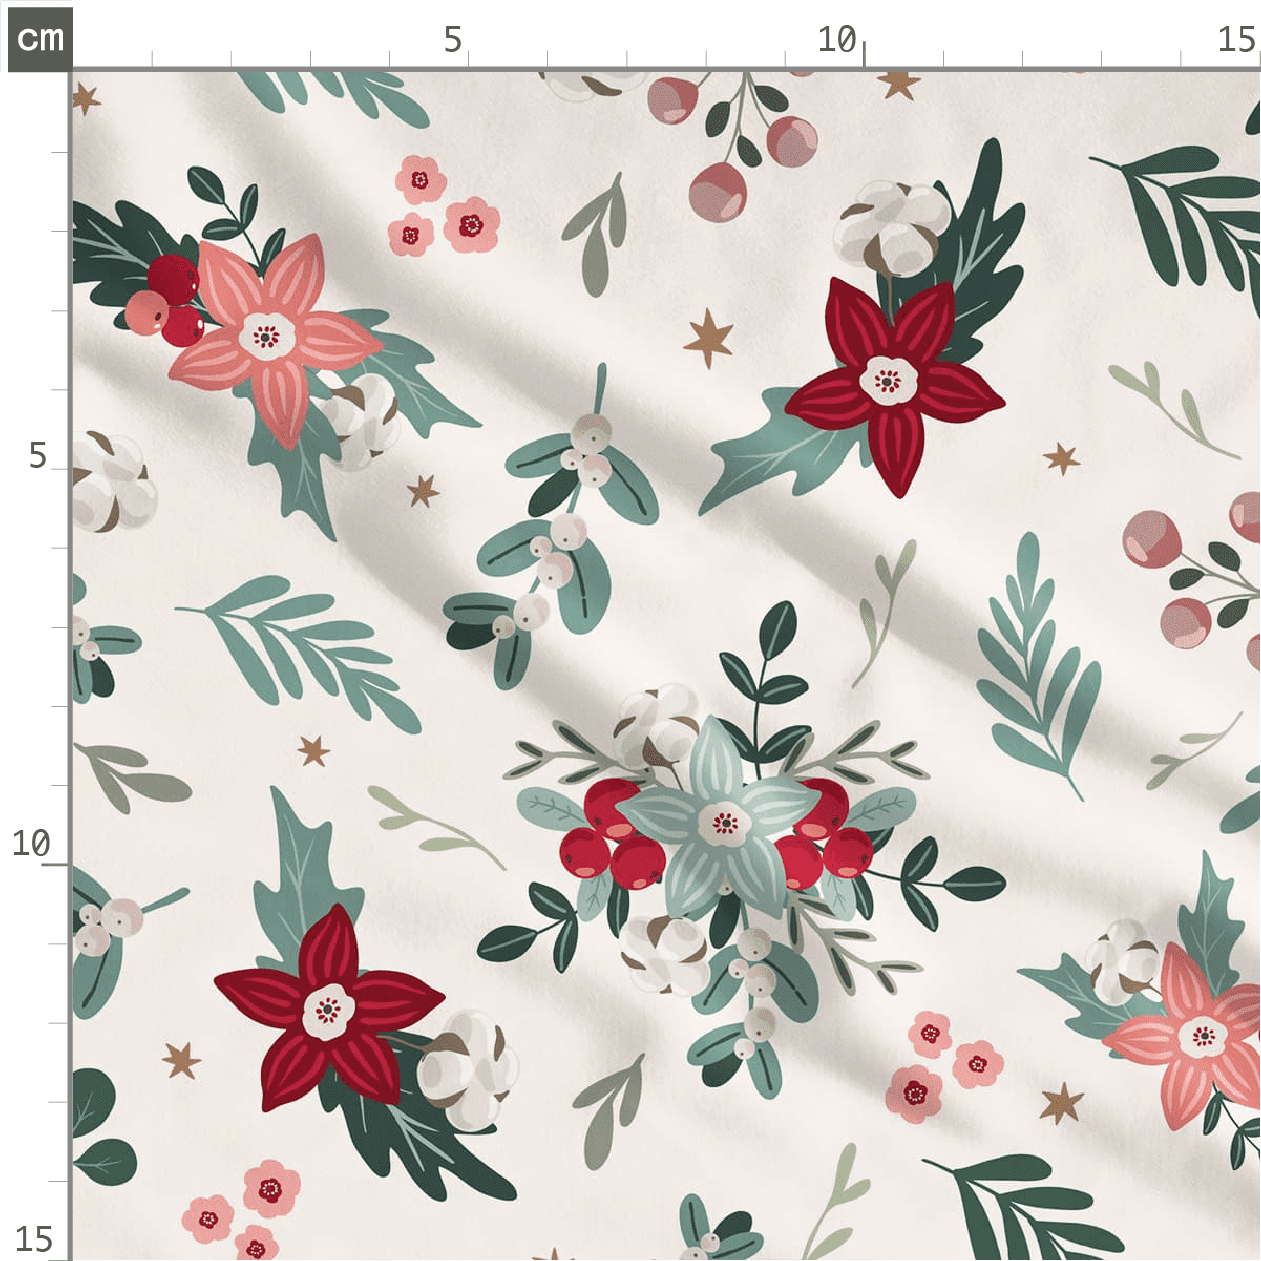The image size is (1261, 1261).
Task: Click the fabric pattern preview image
Action: tap(666, 666)
